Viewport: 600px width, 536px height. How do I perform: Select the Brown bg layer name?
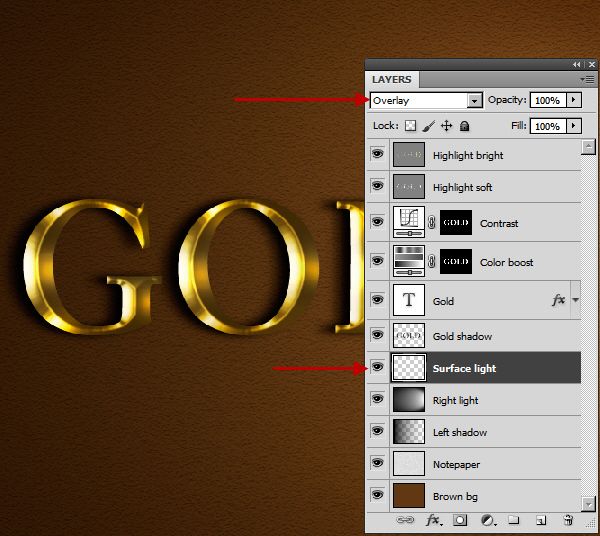click(455, 497)
